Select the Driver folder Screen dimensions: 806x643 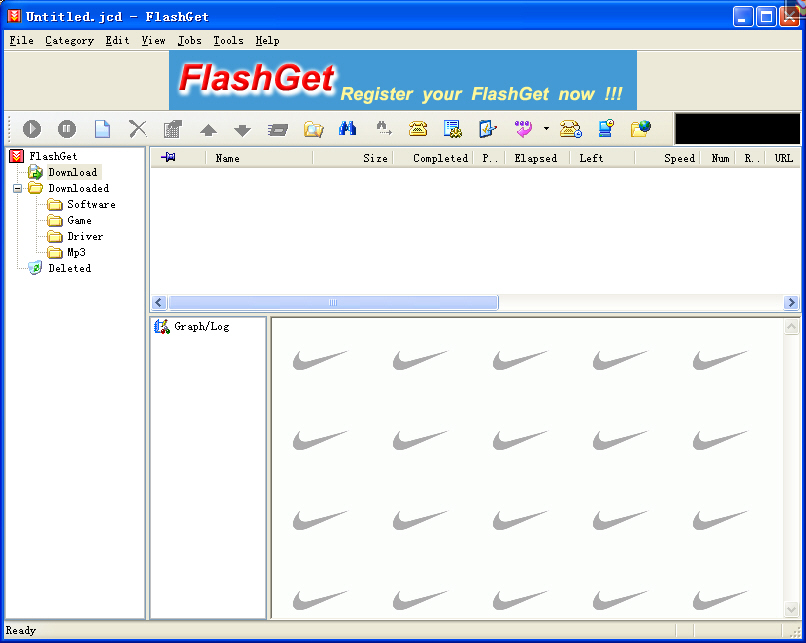(85, 236)
